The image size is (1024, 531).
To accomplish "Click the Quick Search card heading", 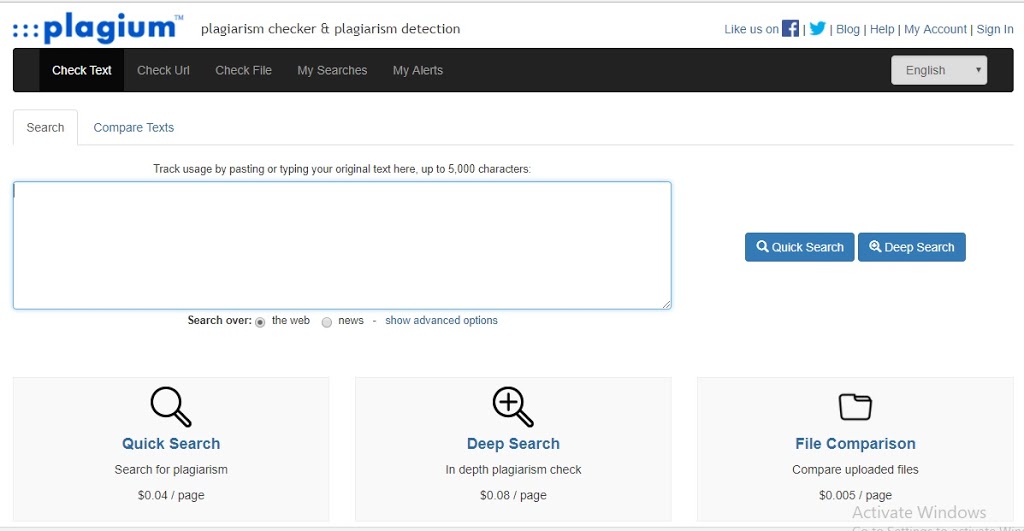I will point(171,443).
